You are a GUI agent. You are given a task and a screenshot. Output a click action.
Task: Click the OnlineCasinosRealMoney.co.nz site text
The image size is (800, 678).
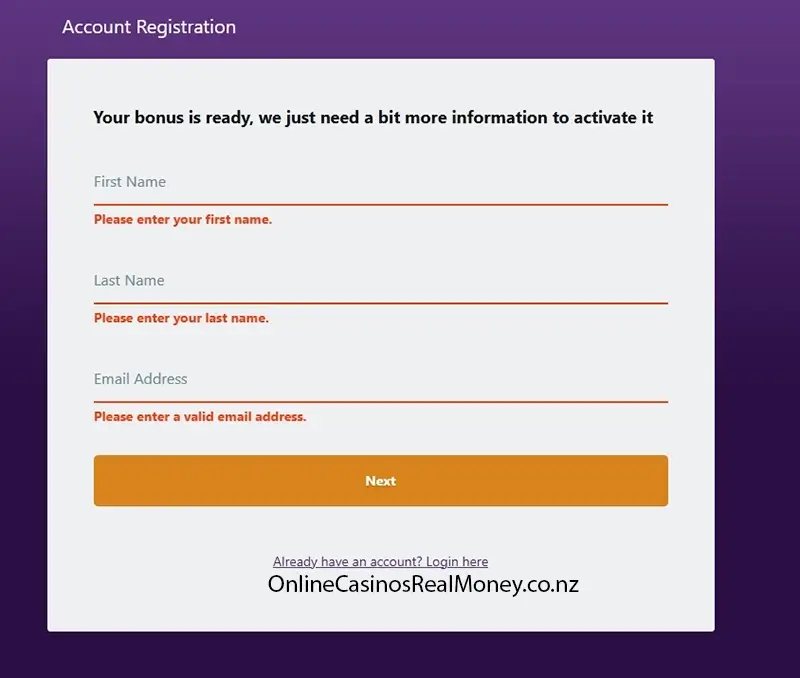pyautogui.click(x=424, y=583)
